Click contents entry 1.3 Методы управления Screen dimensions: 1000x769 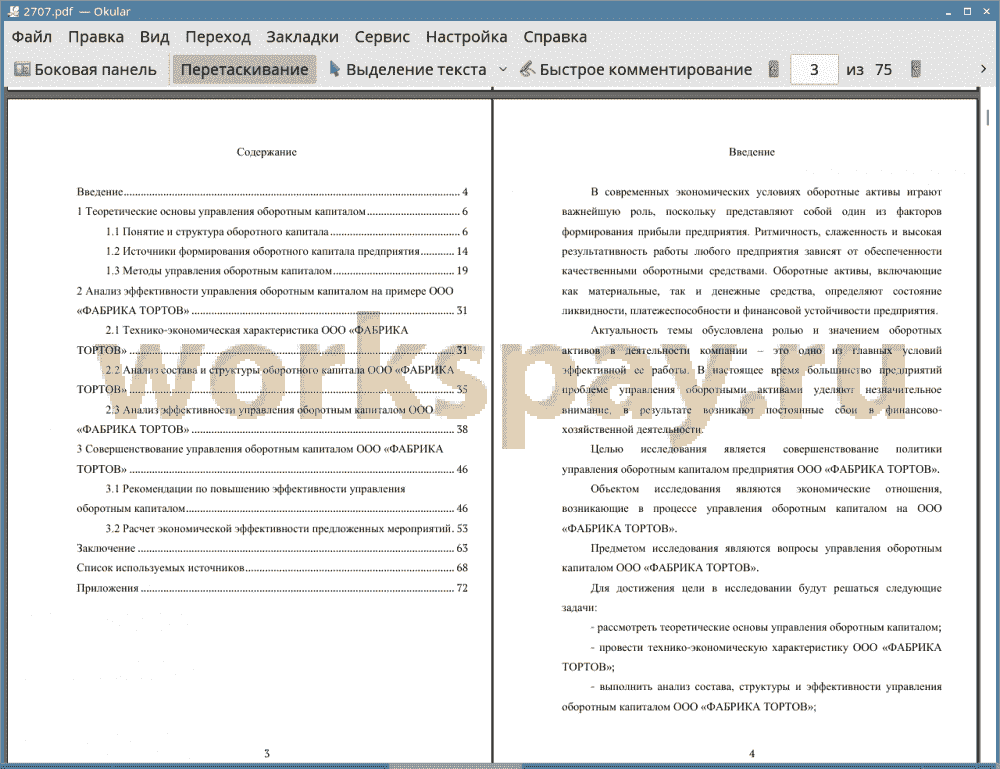[x=287, y=271]
